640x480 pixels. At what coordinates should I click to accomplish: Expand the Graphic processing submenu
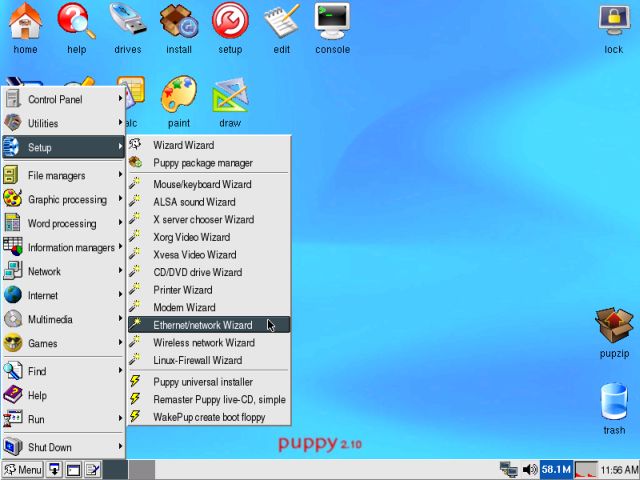[63, 200]
